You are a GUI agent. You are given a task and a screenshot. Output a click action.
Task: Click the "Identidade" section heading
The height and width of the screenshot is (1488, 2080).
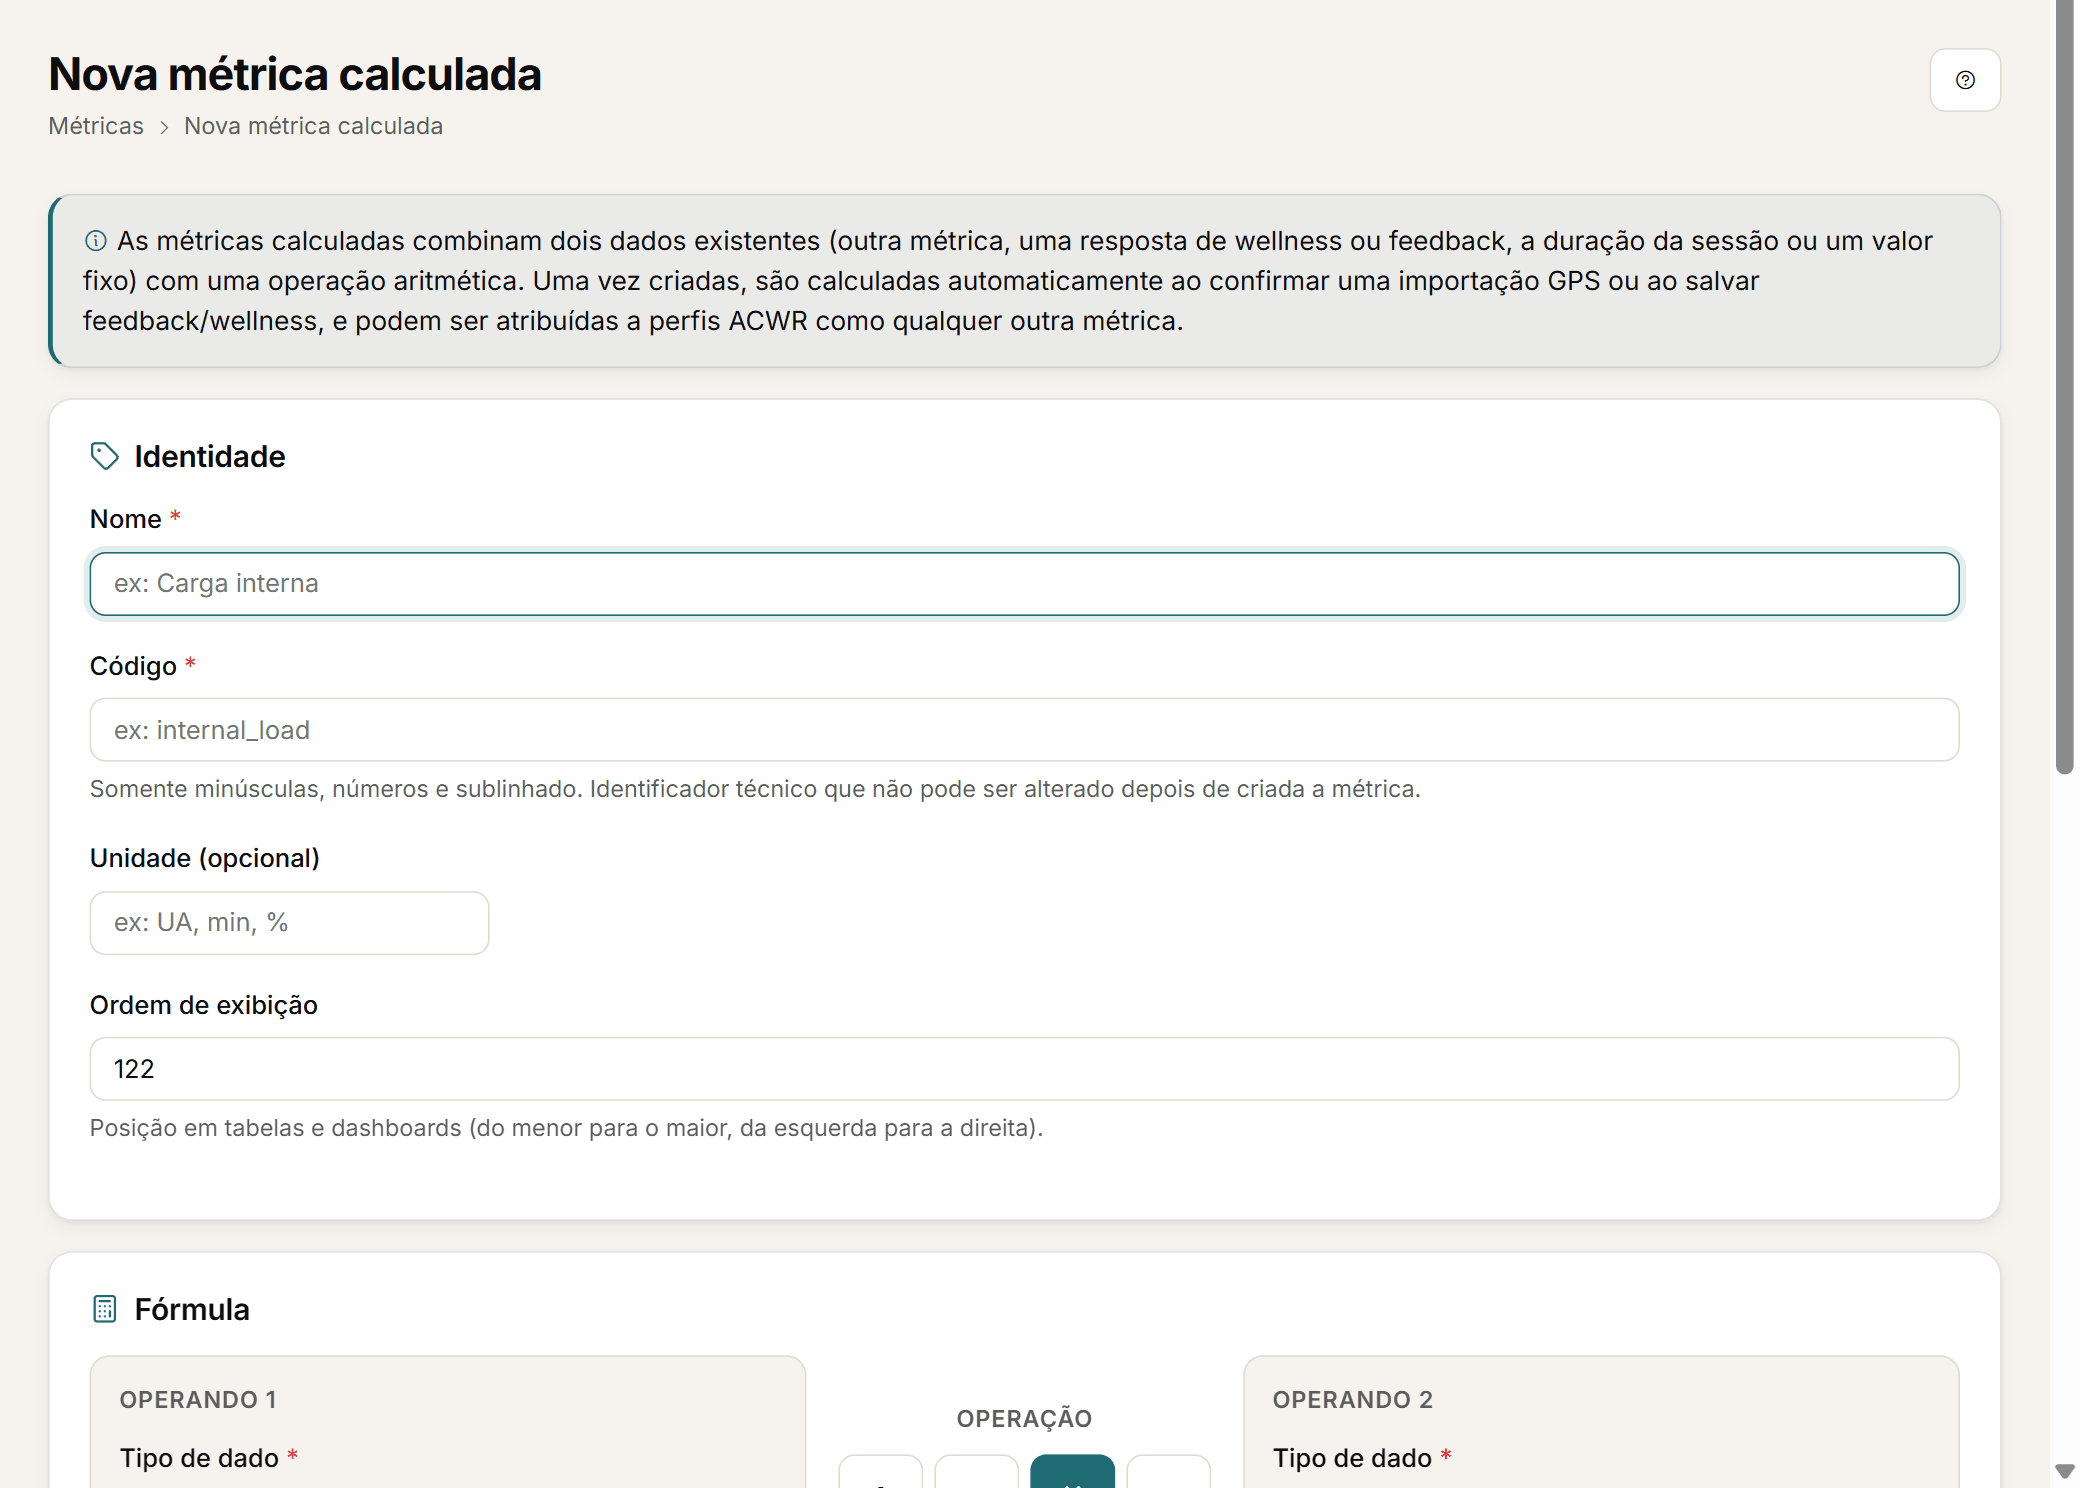tap(210, 456)
